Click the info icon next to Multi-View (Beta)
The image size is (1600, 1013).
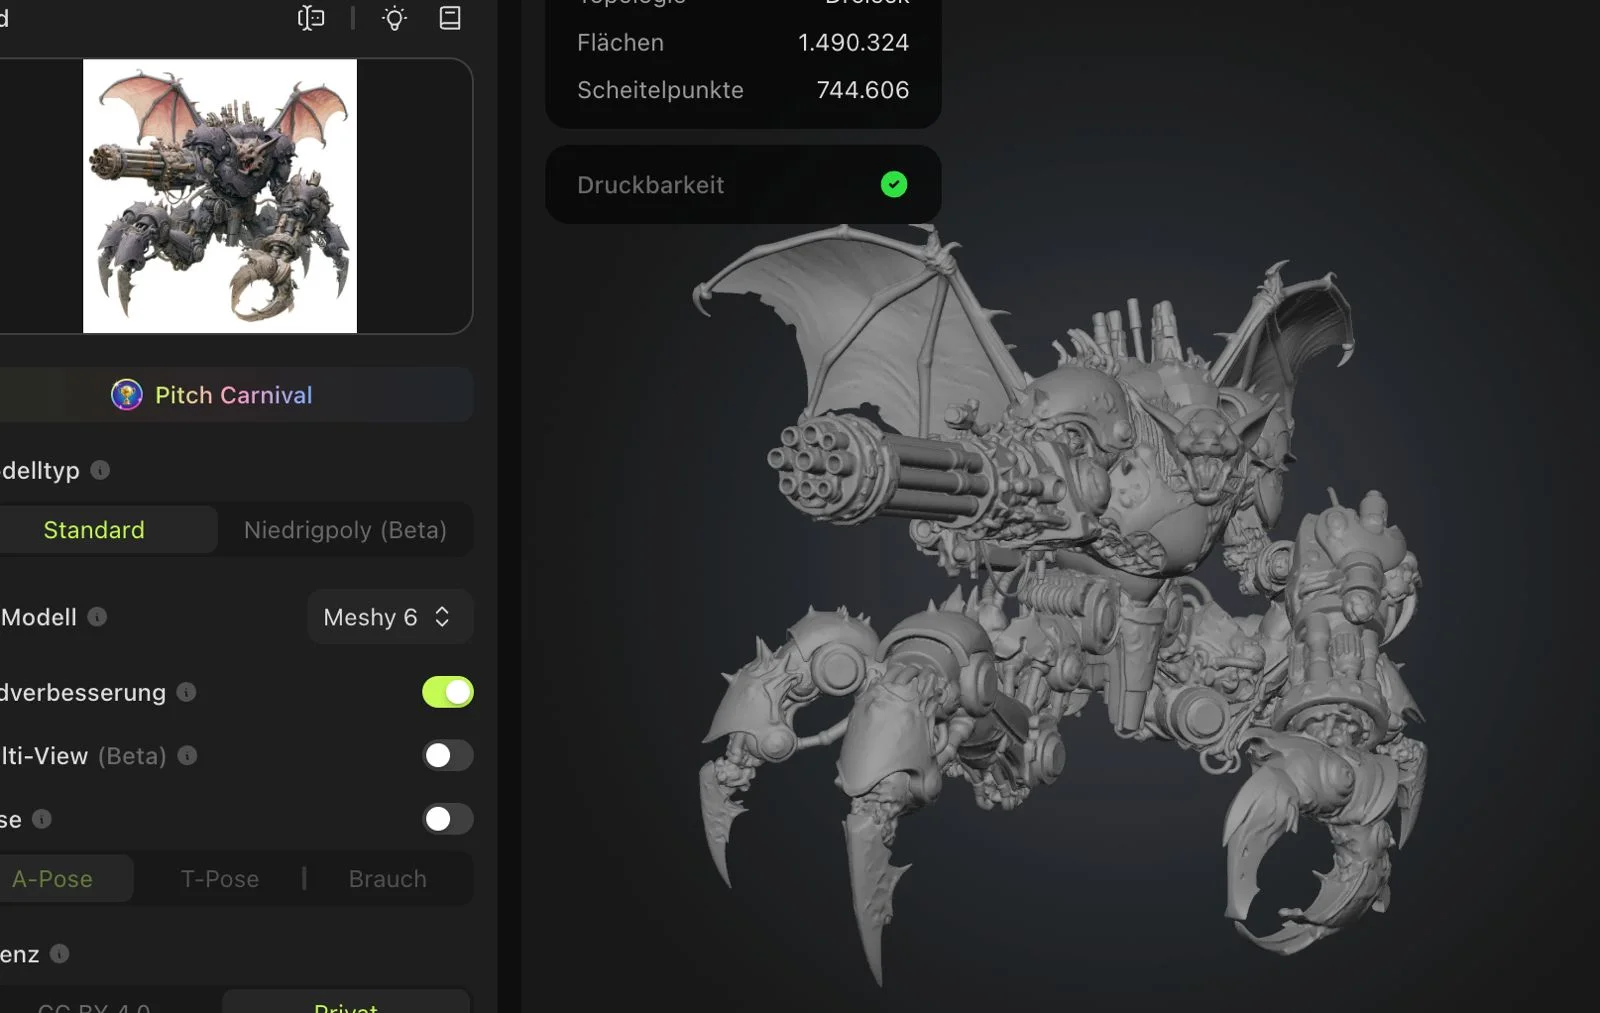click(x=187, y=756)
